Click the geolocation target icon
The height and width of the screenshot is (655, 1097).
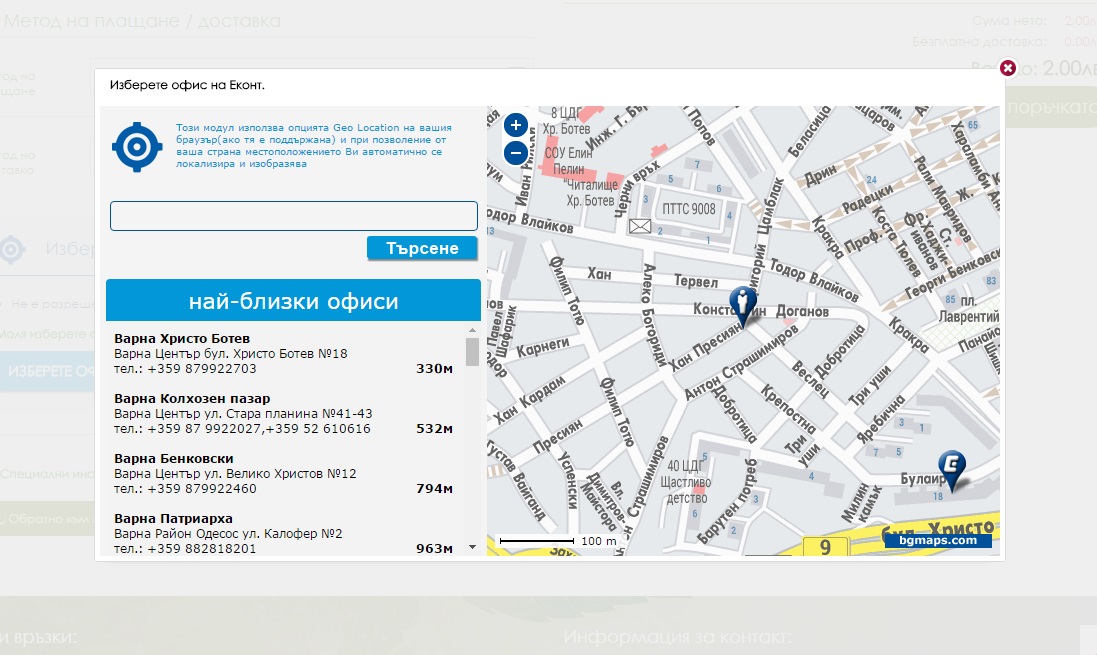138,148
